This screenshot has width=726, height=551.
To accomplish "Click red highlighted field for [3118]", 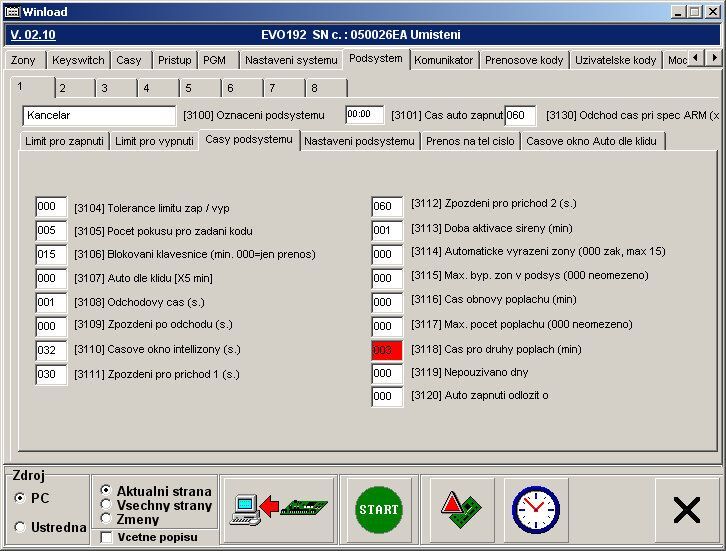I will (386, 350).
